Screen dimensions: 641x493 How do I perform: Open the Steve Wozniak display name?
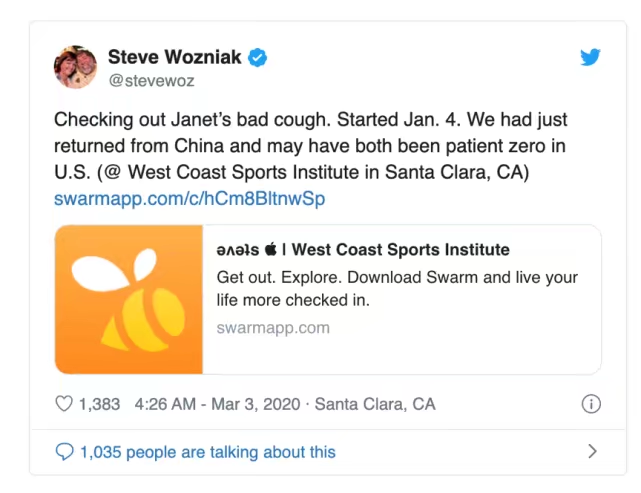pyautogui.click(x=174, y=57)
